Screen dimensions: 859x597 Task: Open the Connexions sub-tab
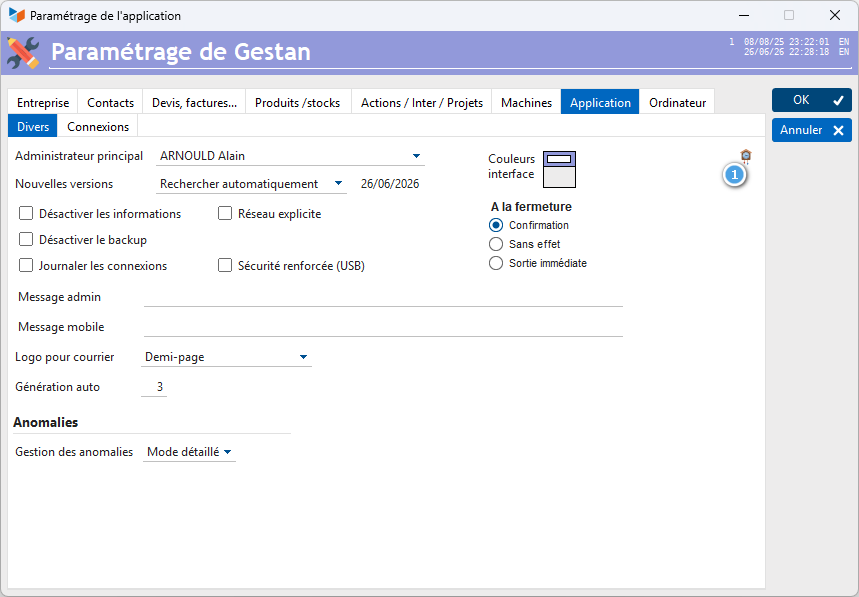tap(98, 127)
